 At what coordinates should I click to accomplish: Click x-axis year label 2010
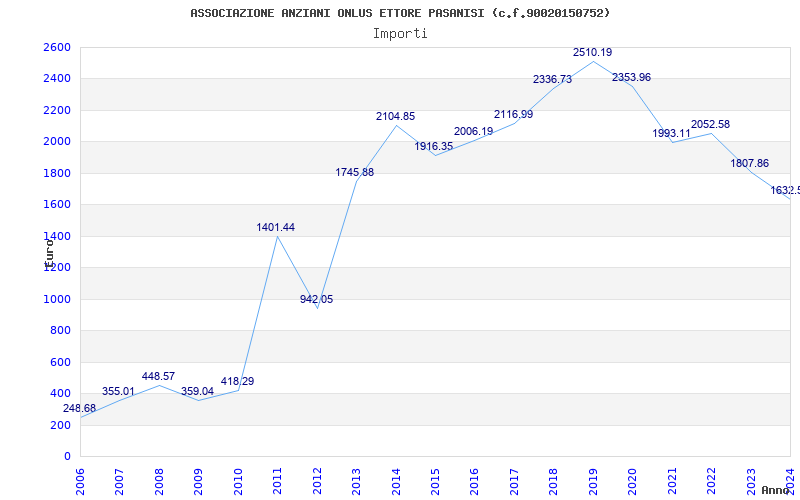[x=238, y=481]
